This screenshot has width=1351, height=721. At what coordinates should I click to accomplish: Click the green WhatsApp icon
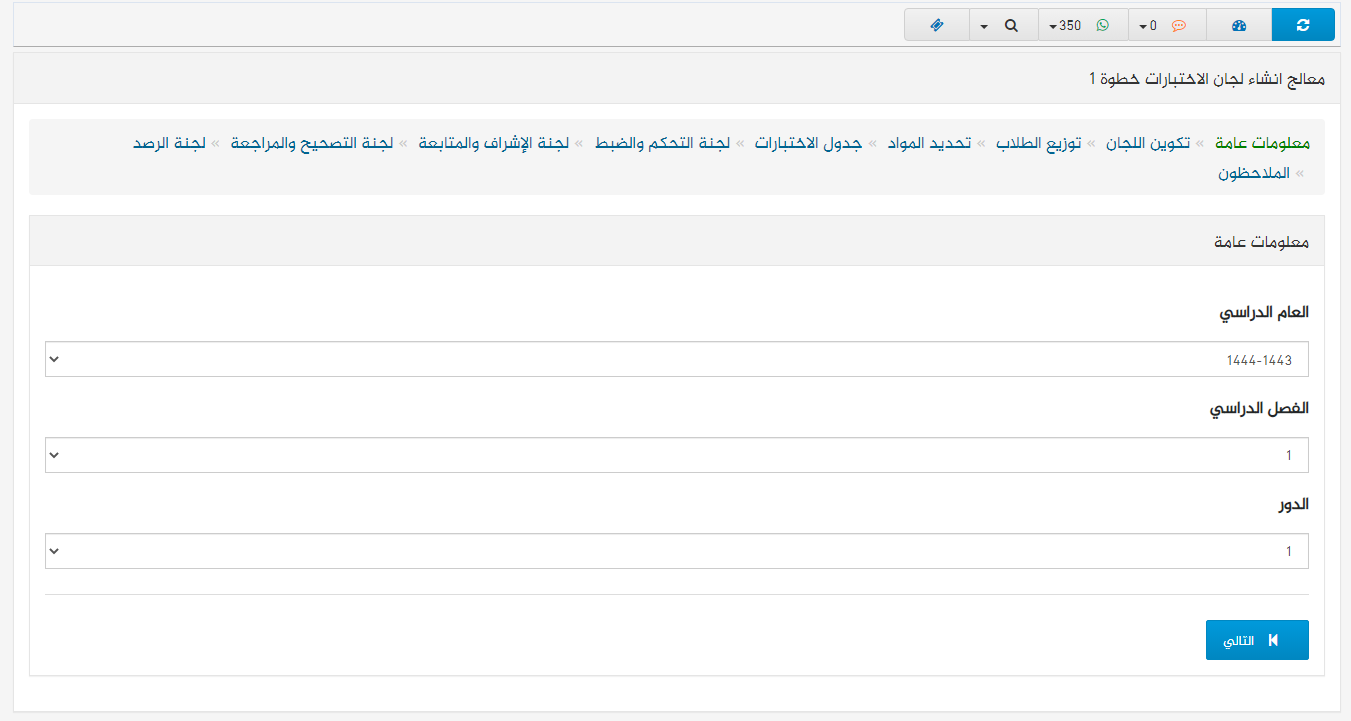coord(1102,25)
